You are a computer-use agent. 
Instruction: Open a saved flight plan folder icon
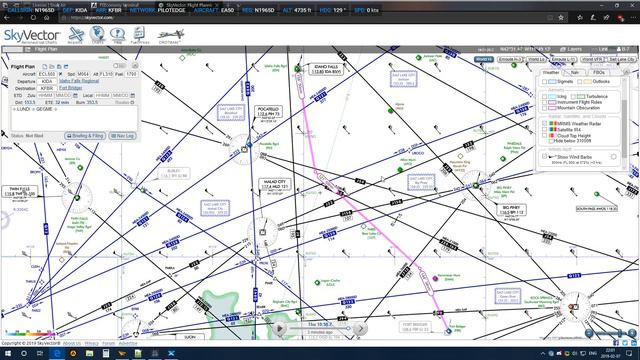pos(52,67)
